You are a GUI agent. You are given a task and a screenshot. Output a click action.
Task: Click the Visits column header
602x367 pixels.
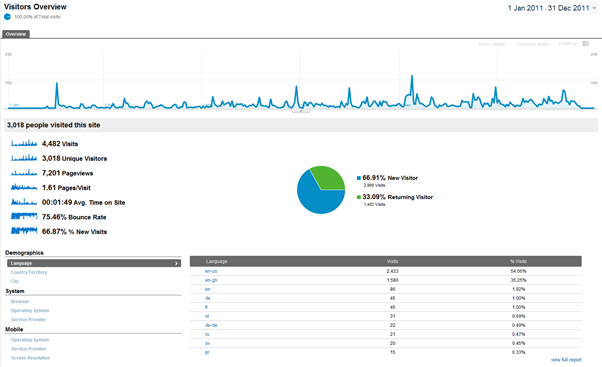(392, 261)
